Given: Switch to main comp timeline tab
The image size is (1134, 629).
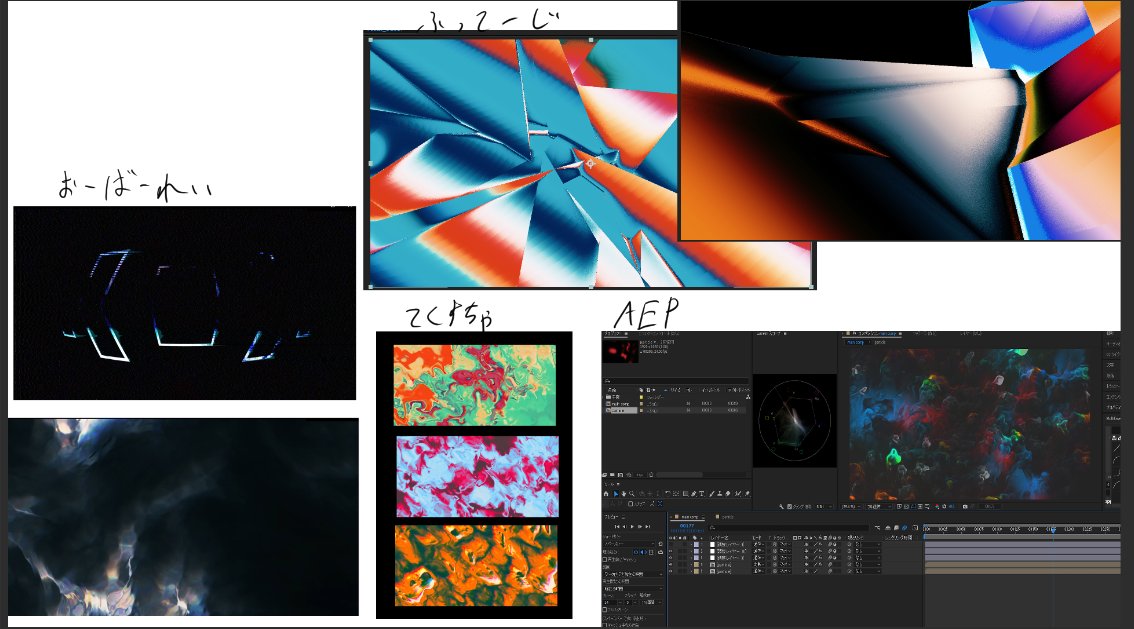Looking at the screenshot, I should [690, 517].
